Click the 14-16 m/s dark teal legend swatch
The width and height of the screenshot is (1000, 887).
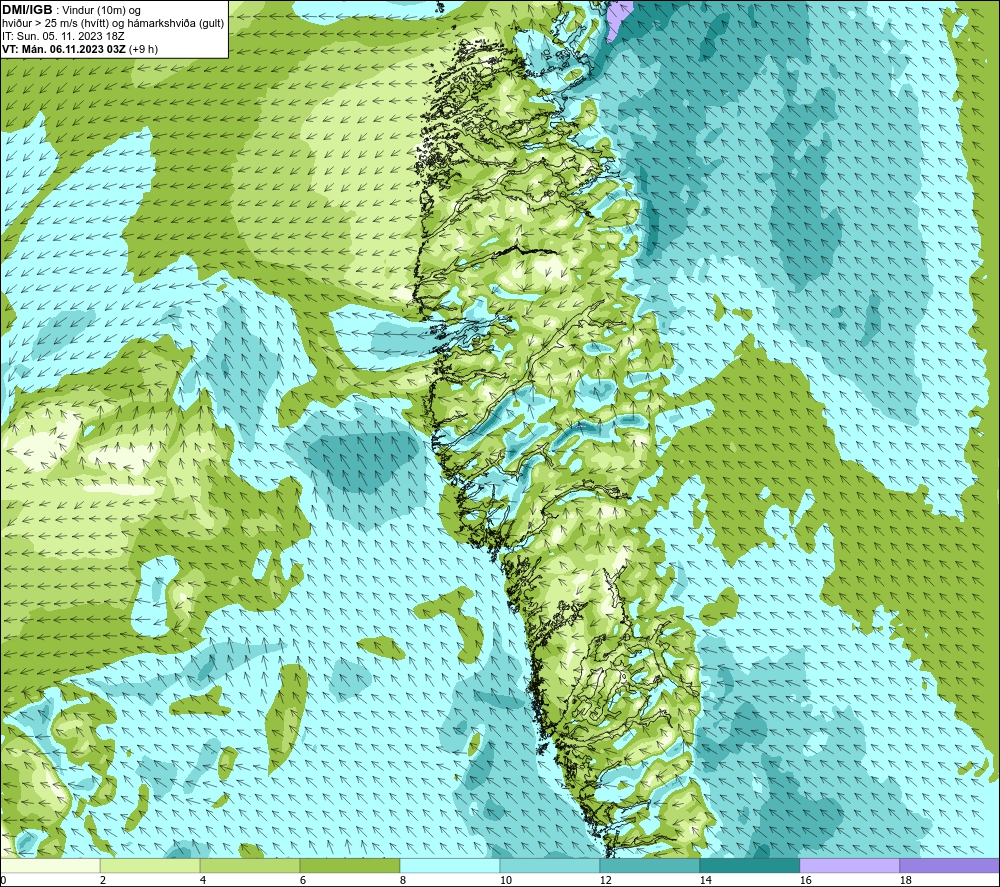pyautogui.click(x=749, y=865)
